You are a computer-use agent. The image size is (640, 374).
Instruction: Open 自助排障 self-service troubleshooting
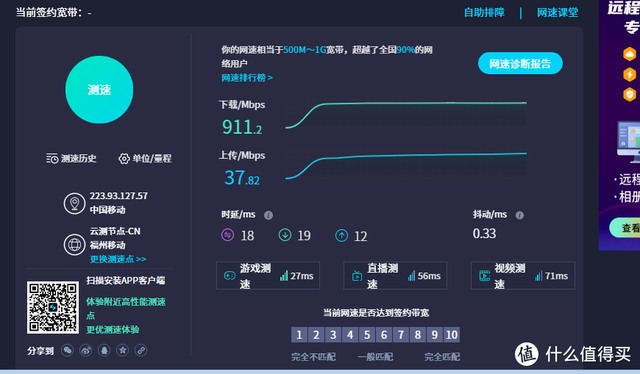[484, 13]
